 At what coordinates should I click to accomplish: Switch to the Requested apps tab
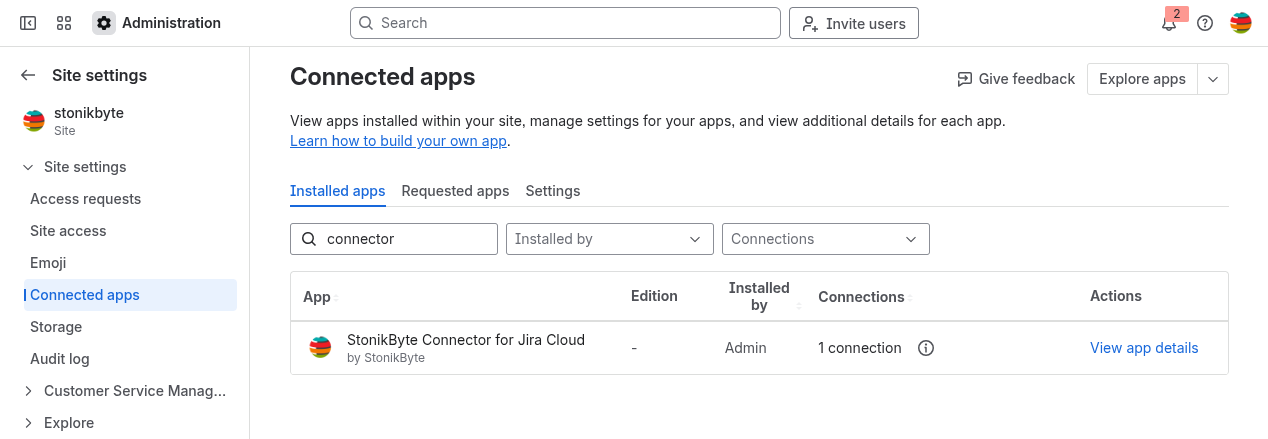(455, 191)
